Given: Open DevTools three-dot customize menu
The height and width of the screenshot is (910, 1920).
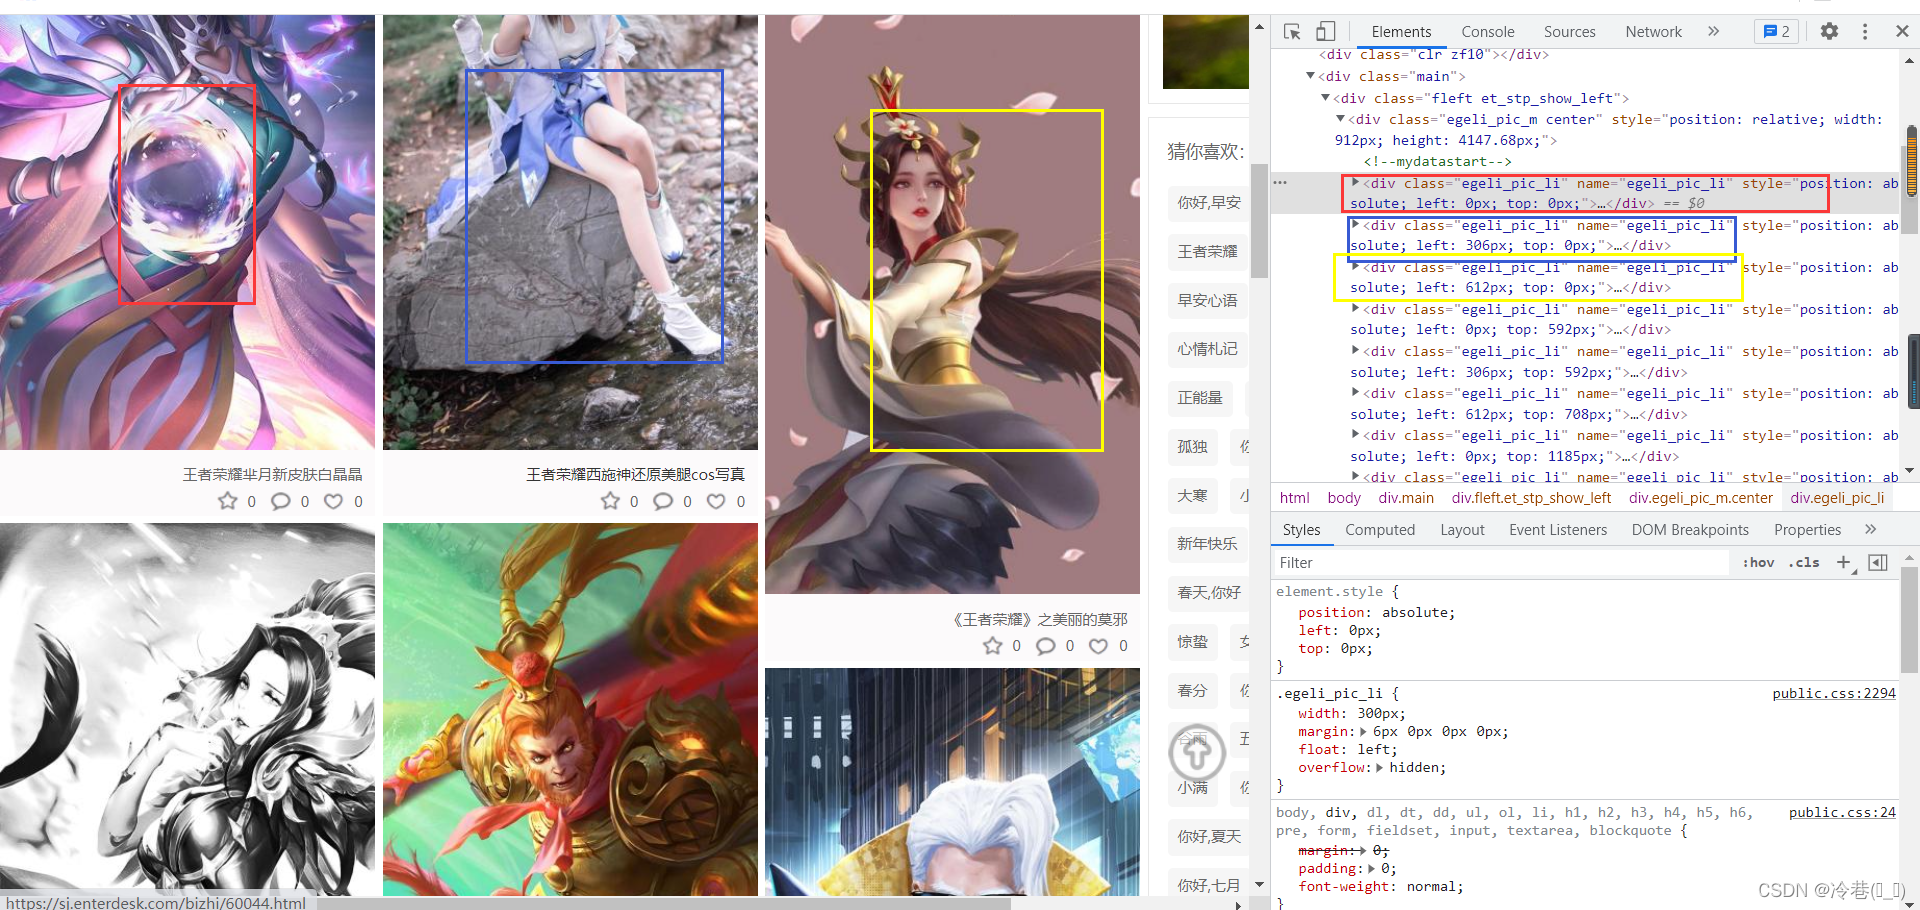Looking at the screenshot, I should 1865,31.
